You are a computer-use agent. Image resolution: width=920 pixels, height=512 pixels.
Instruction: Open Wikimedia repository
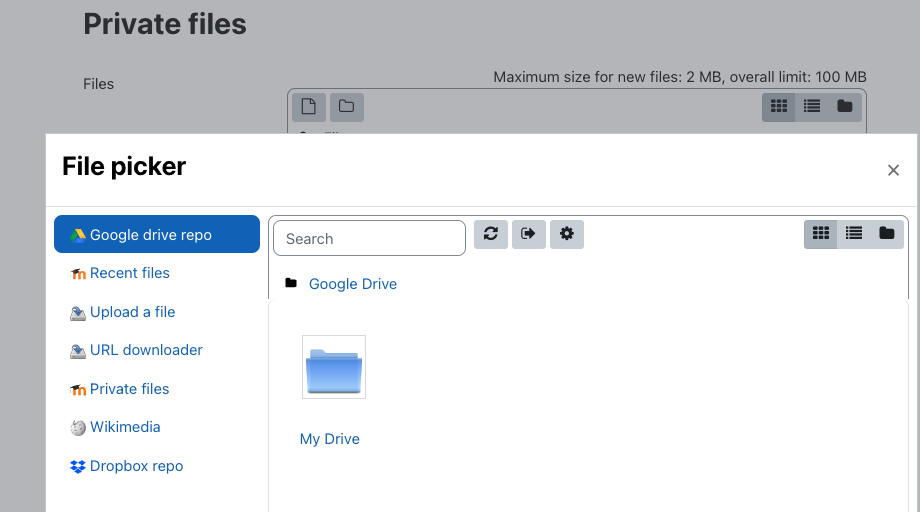point(125,426)
